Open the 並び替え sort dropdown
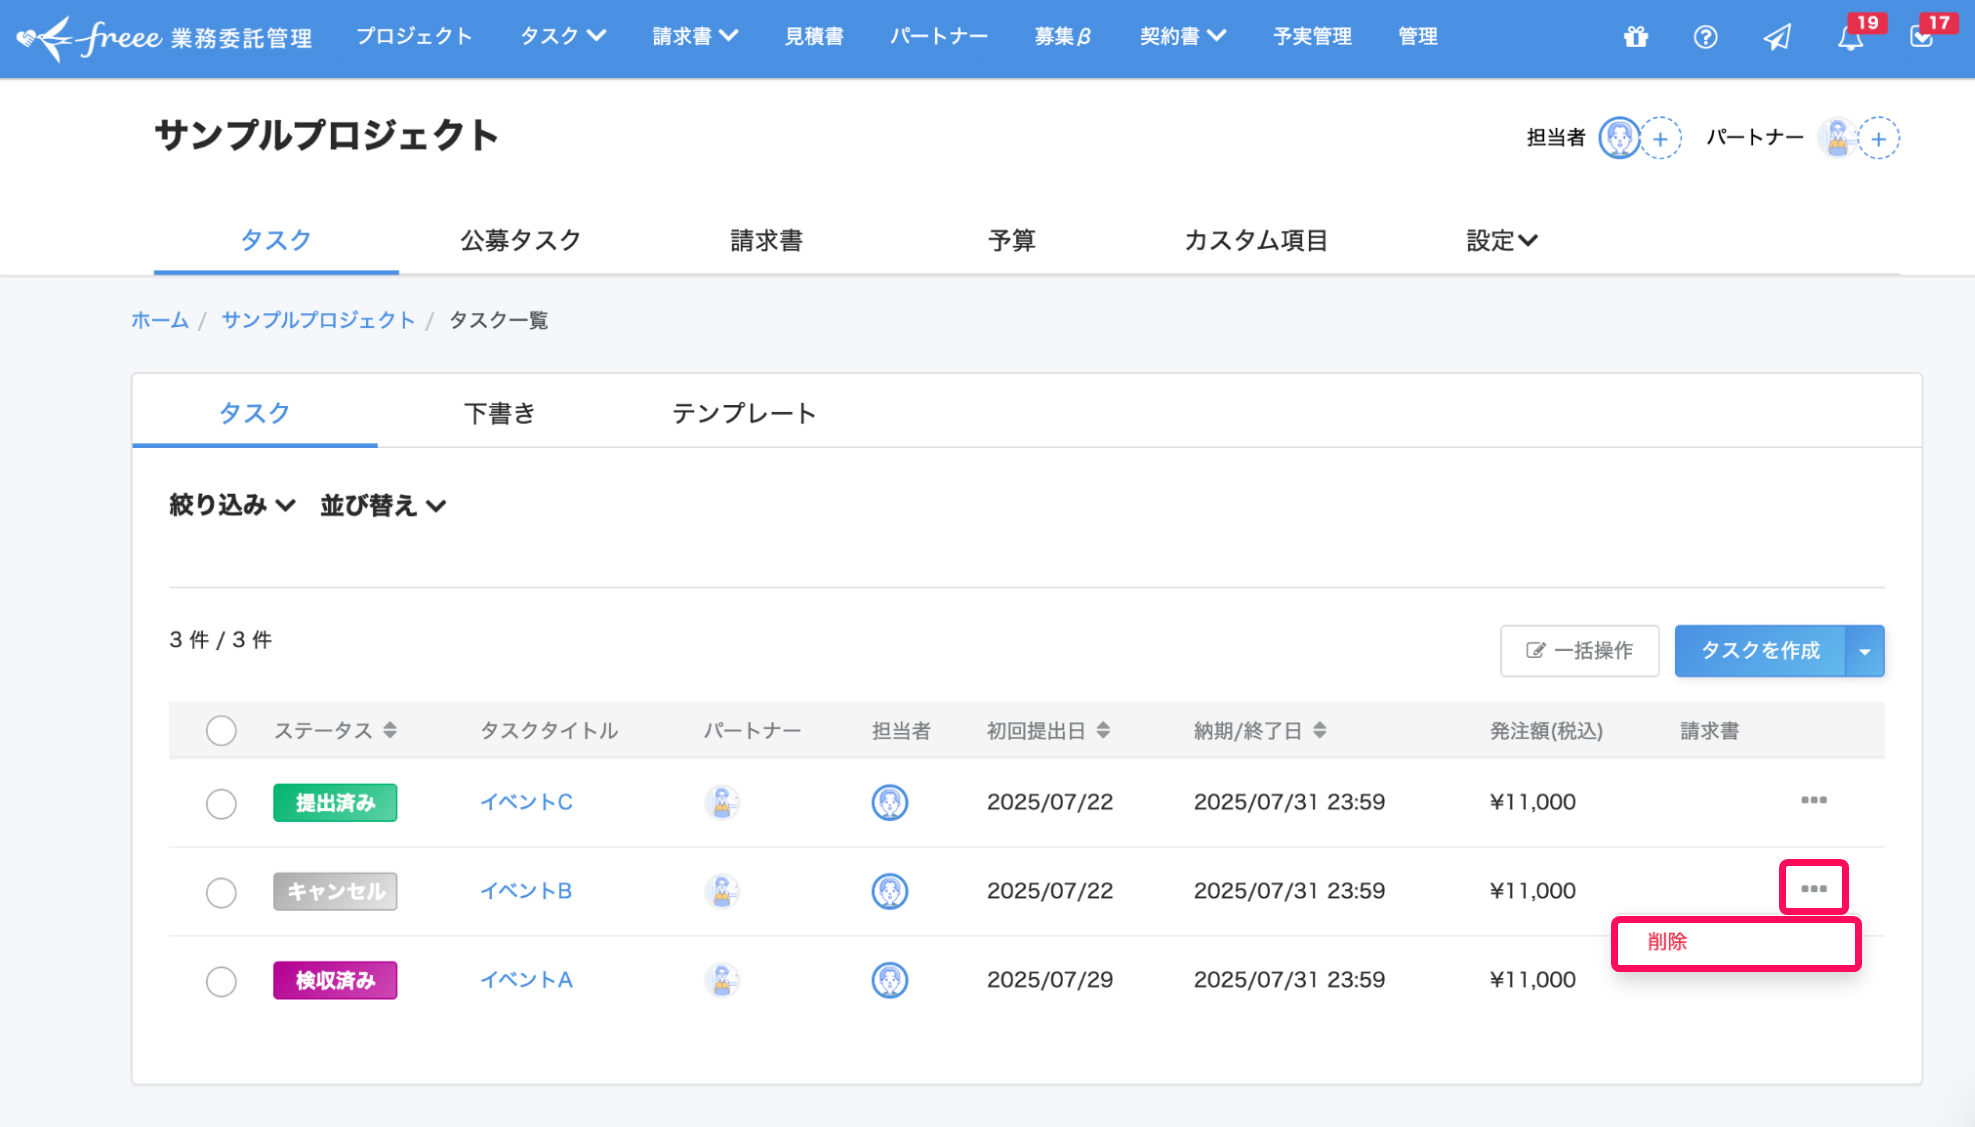This screenshot has width=1975, height=1127. point(383,505)
